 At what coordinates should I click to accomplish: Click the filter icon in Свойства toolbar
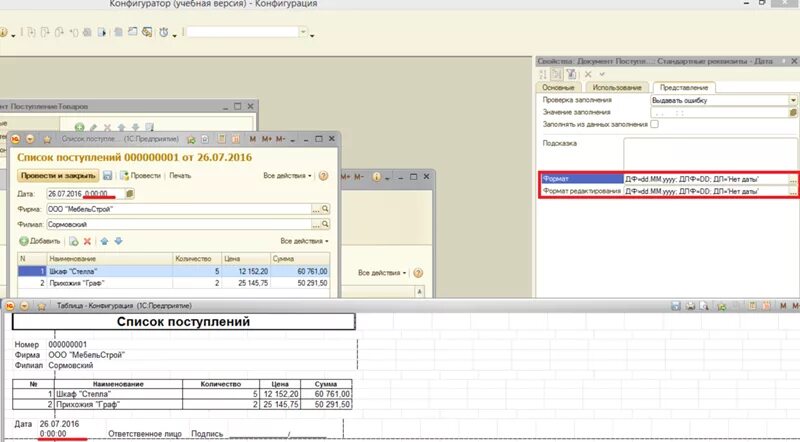click(x=571, y=75)
